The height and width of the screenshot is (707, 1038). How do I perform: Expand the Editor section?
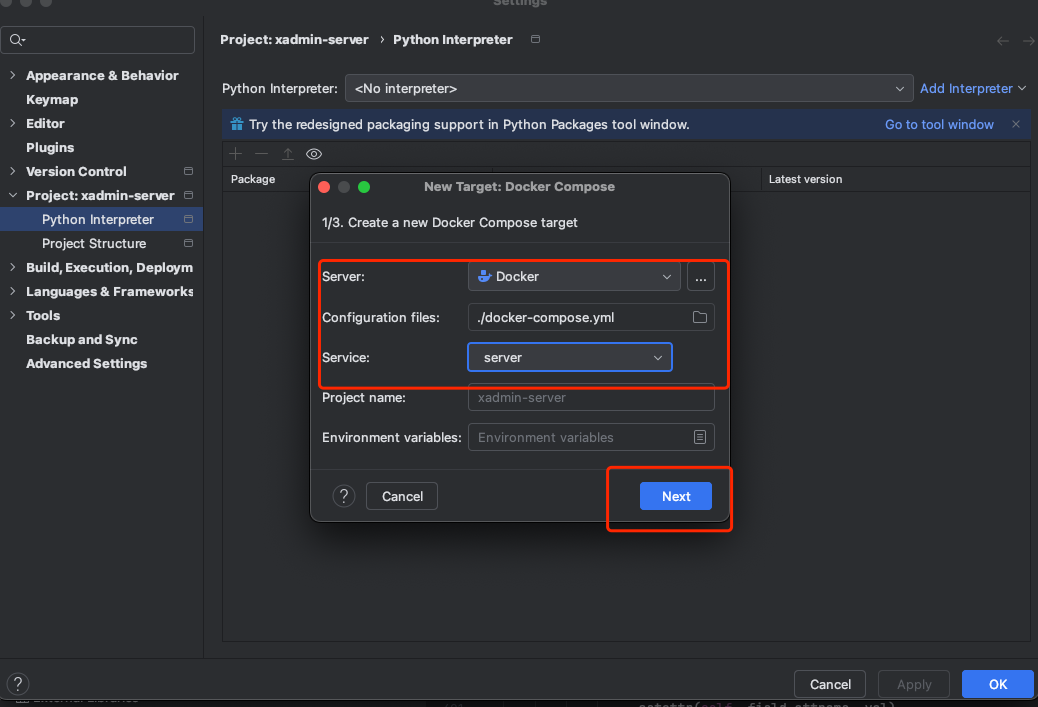tap(13, 123)
